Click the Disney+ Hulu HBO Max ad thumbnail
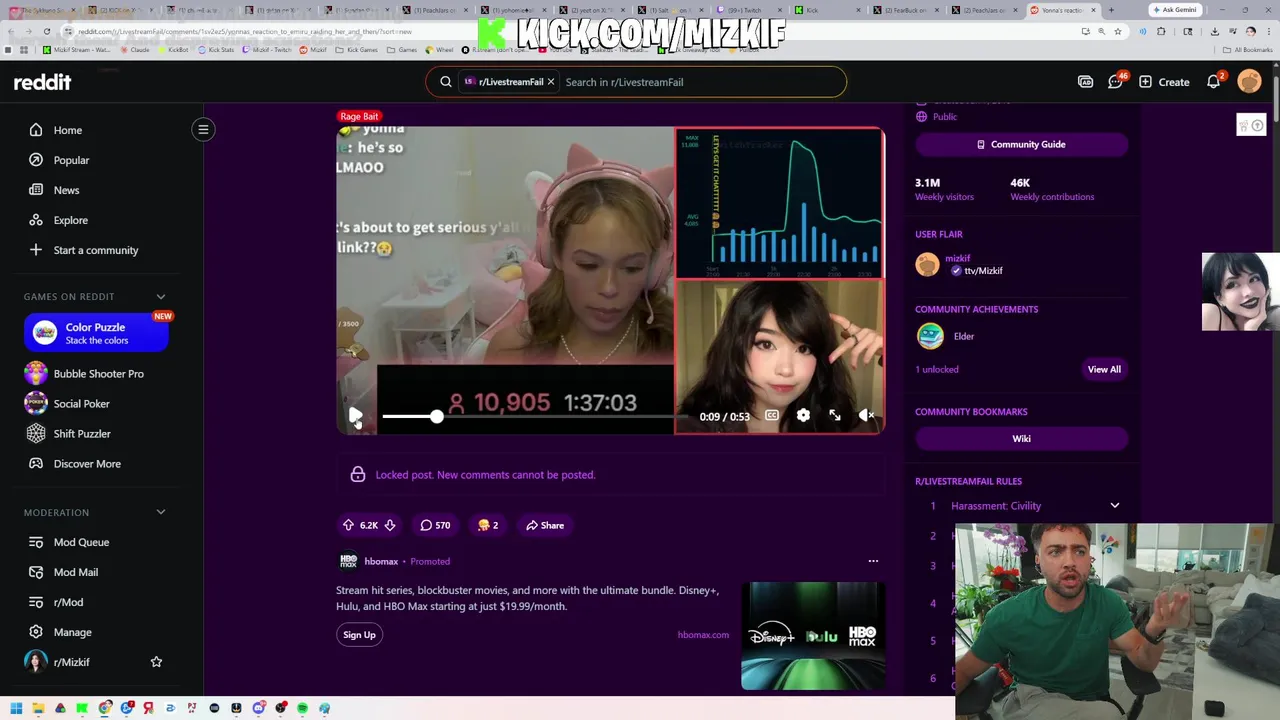Viewport: 1280px width, 720px height. (813, 636)
